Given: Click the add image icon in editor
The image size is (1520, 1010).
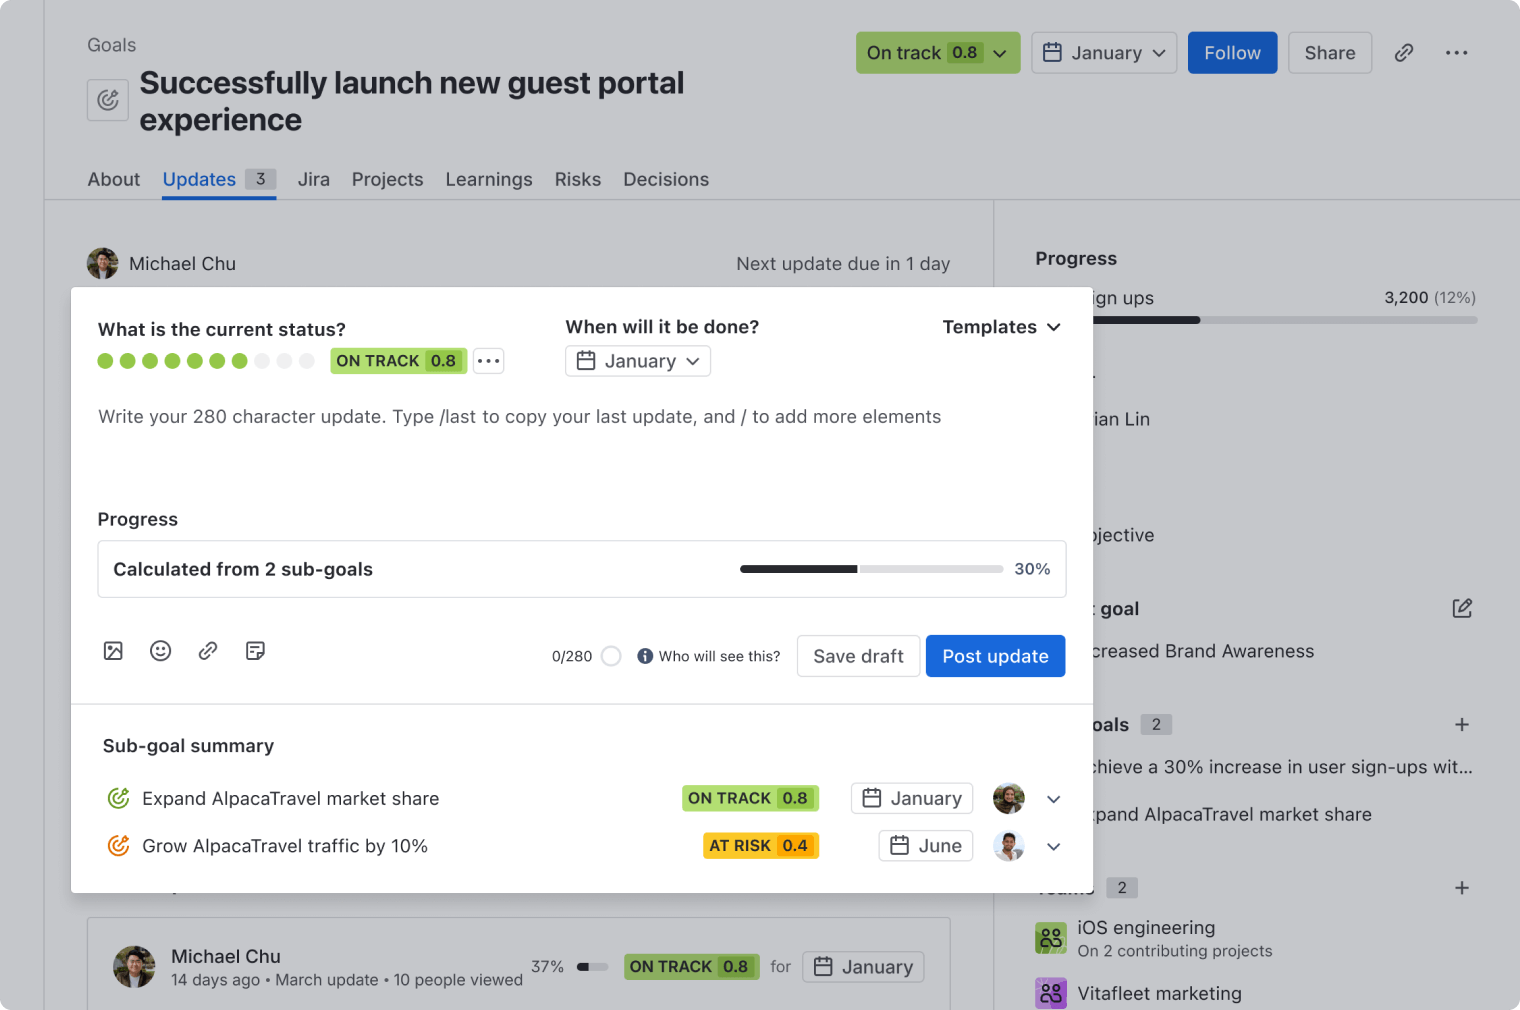Looking at the screenshot, I should (113, 651).
